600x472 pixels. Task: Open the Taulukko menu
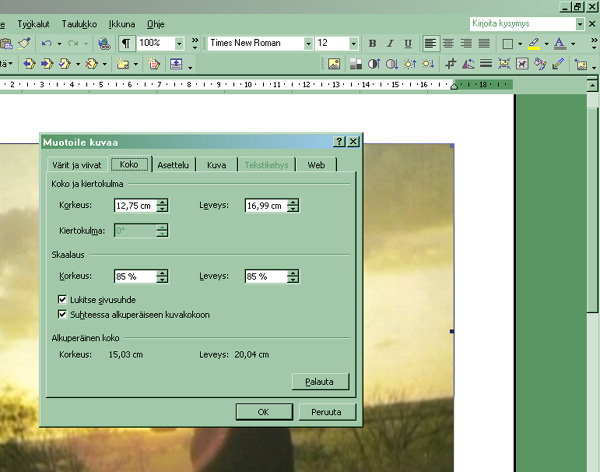79,23
